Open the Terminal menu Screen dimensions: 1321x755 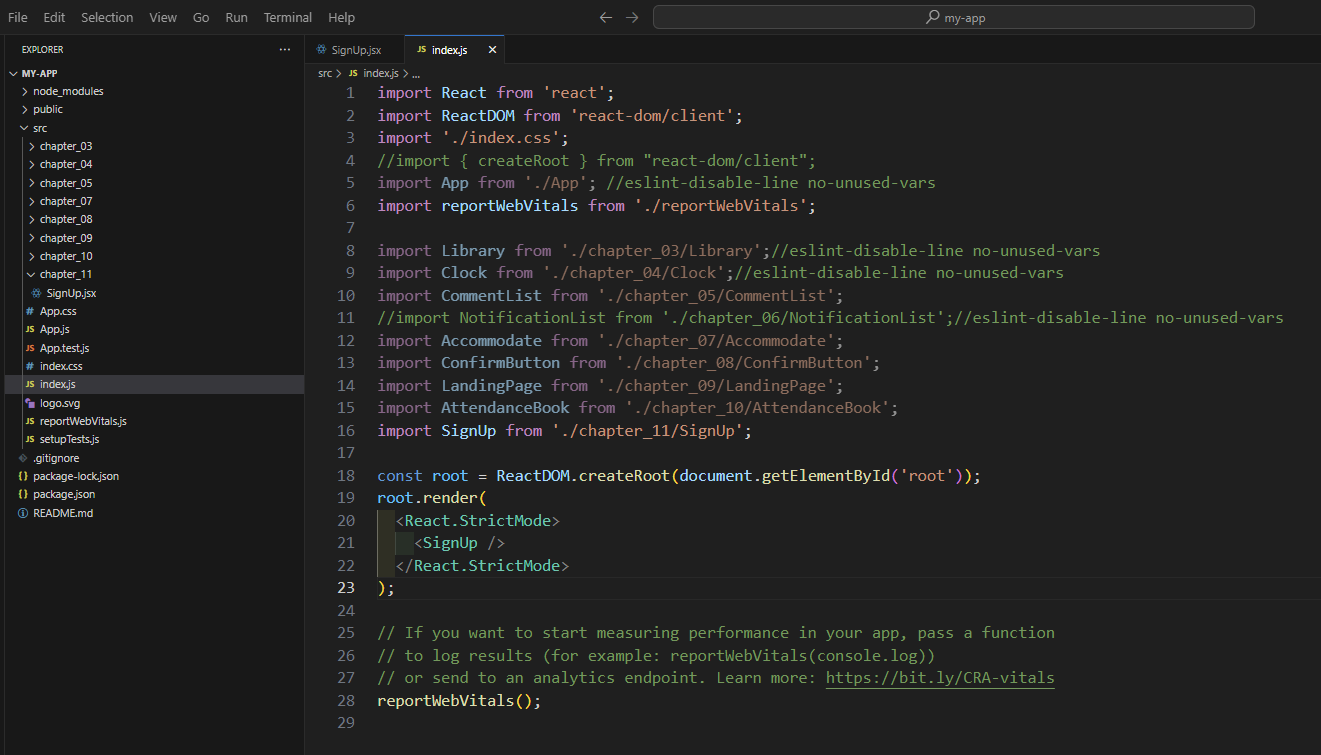287,17
